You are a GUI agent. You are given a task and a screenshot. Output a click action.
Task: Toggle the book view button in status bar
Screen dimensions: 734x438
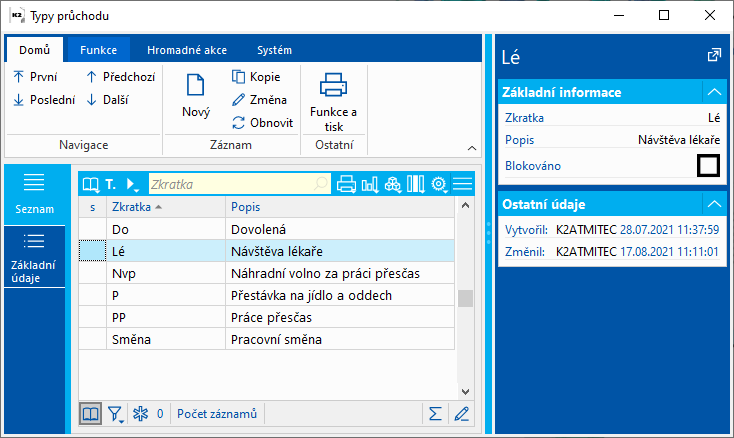pyautogui.click(x=90, y=413)
